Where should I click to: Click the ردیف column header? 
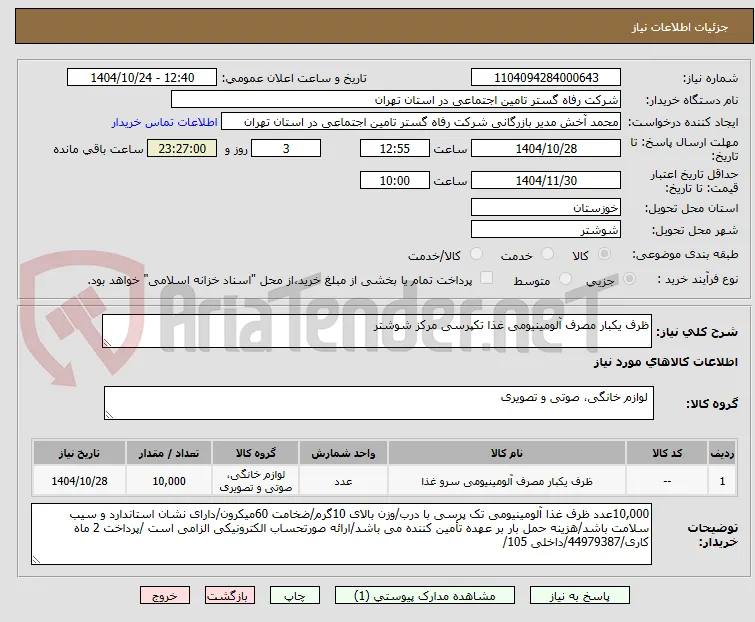(x=722, y=453)
